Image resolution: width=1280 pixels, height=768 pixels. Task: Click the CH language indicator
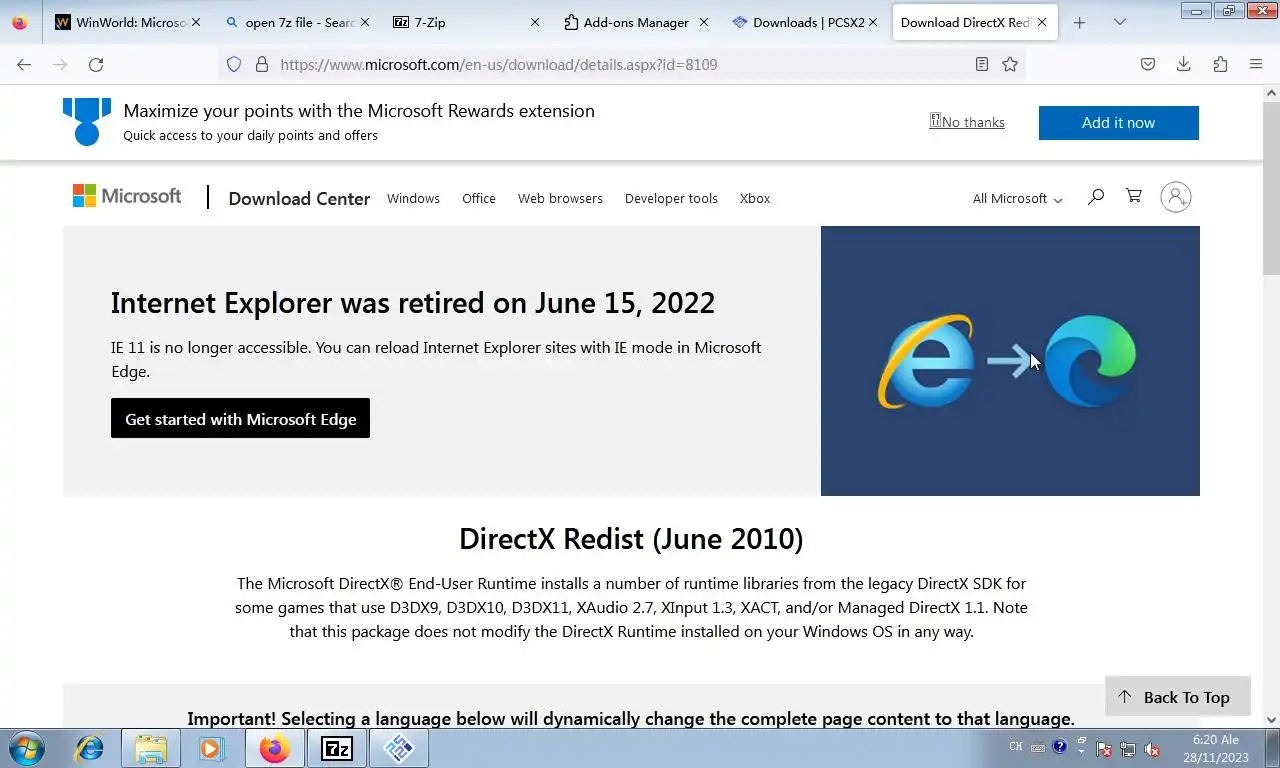1016,746
